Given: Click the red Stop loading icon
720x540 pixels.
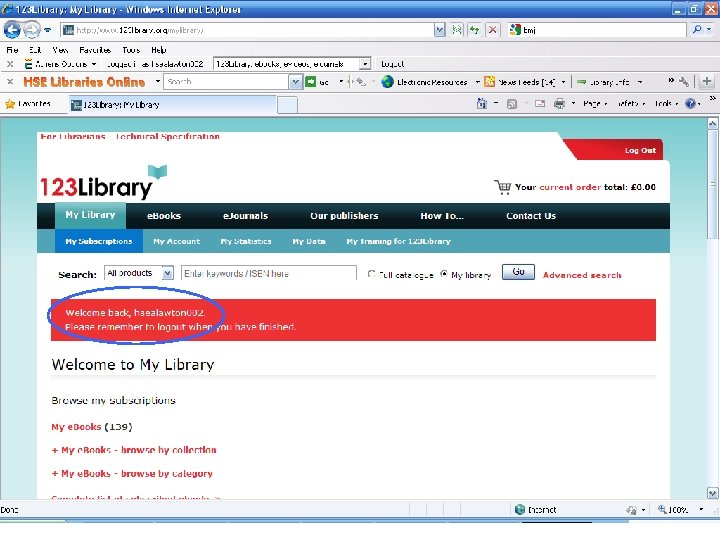Looking at the screenshot, I should pyautogui.click(x=492, y=30).
